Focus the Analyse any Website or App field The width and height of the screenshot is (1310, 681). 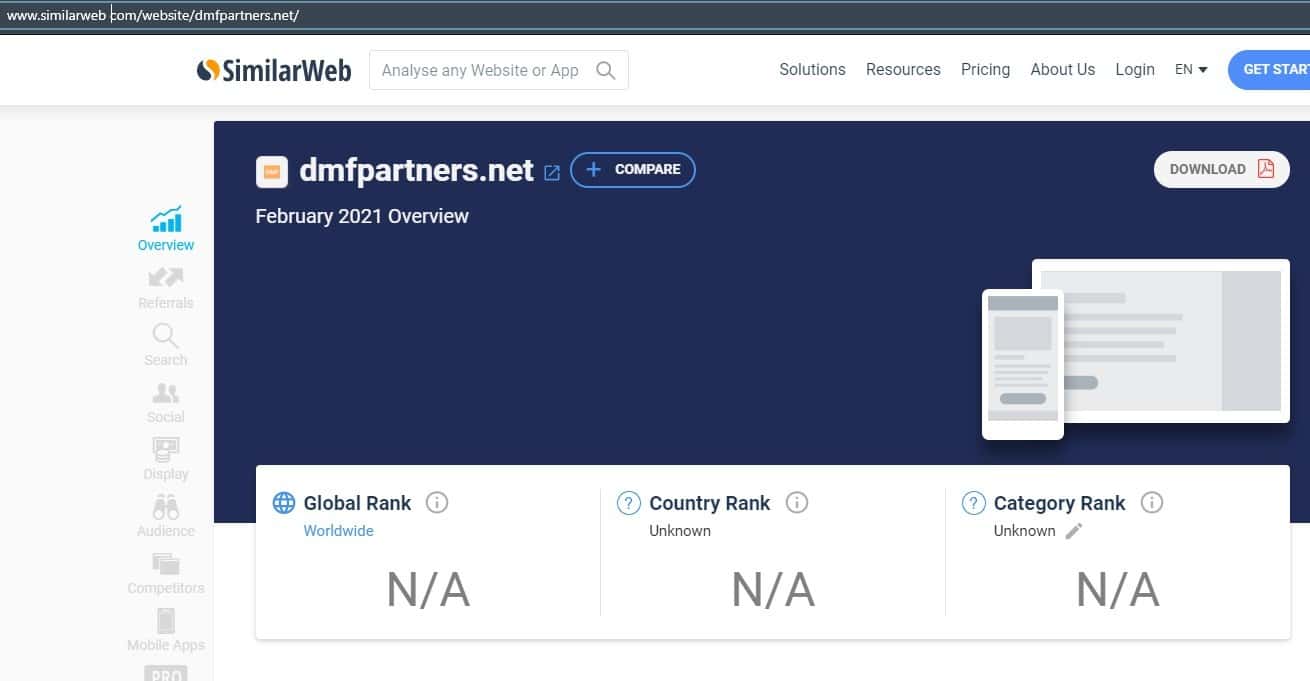pyautogui.click(x=499, y=70)
